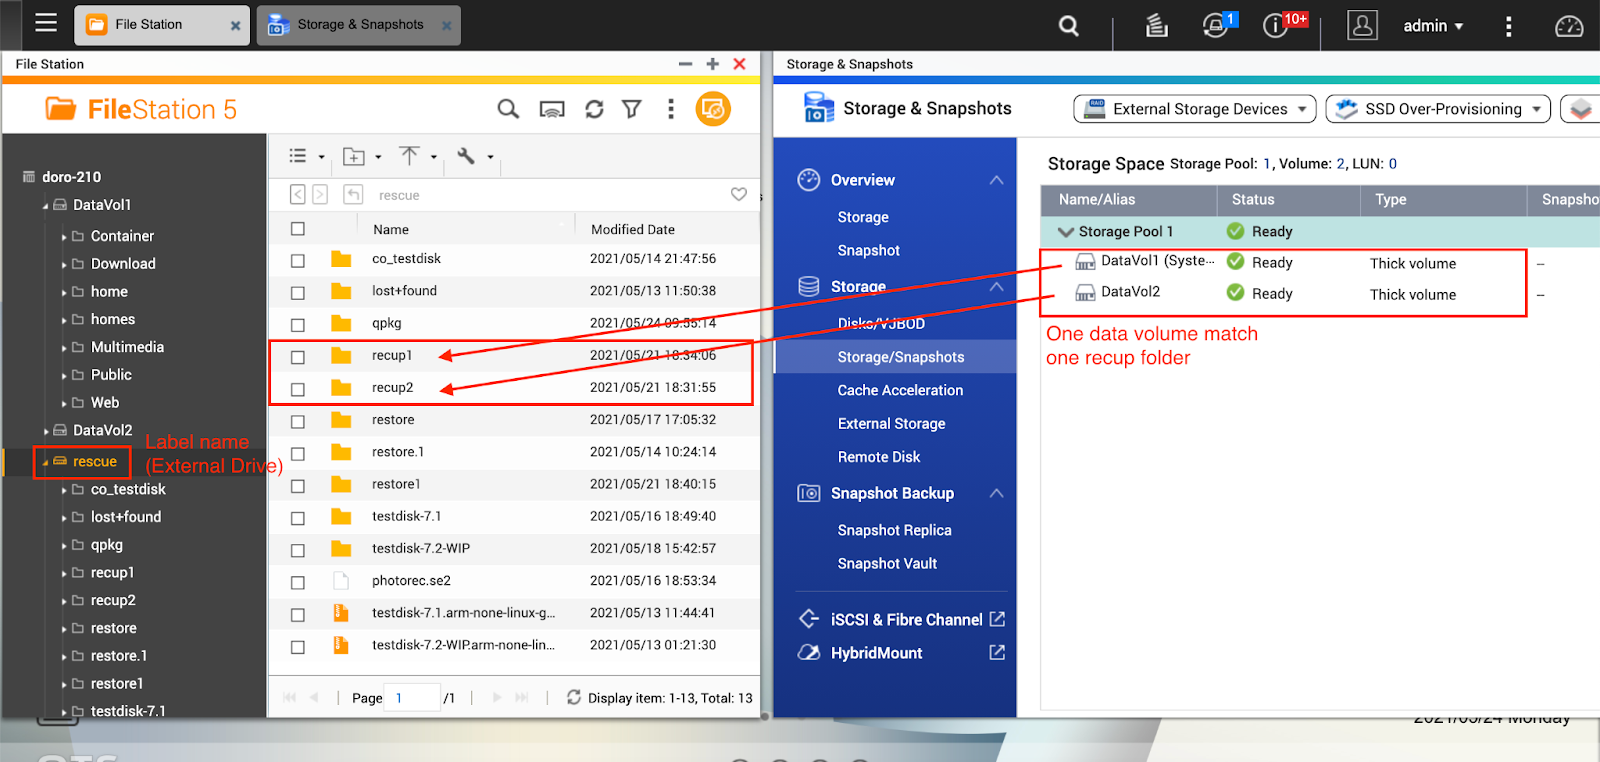Check the restore1 folder checkbox
This screenshot has height=762, width=1600.
(x=298, y=486)
